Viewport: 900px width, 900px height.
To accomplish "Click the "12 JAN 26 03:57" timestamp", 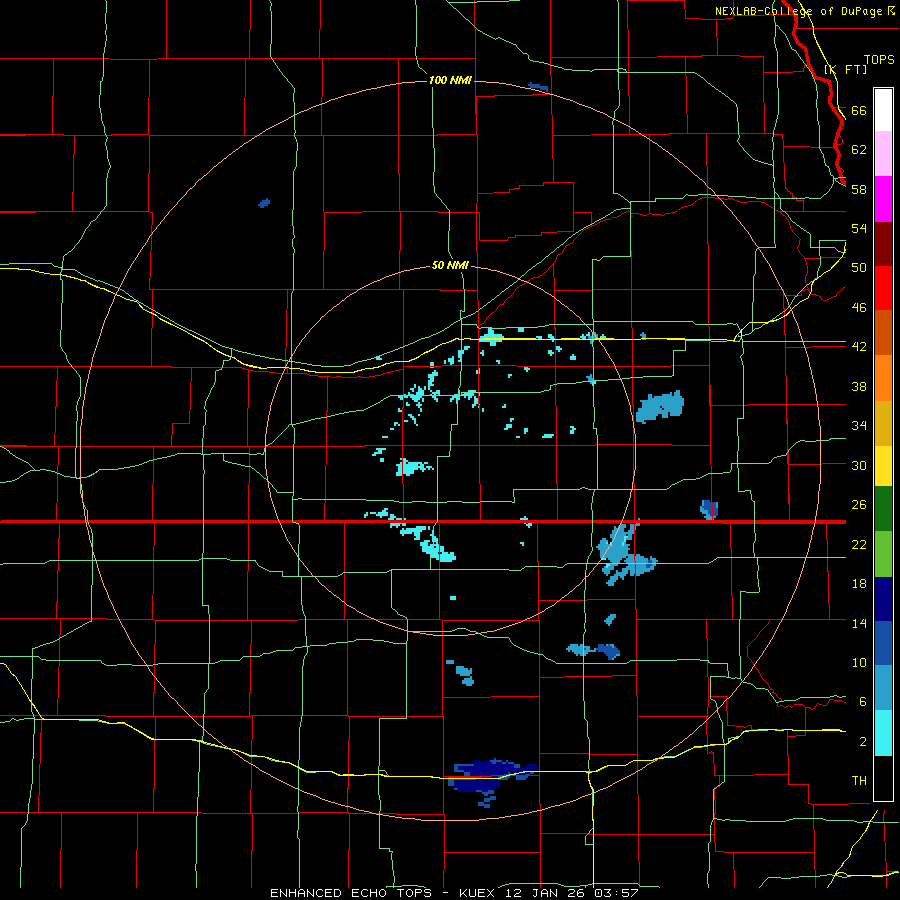I will click(572, 893).
